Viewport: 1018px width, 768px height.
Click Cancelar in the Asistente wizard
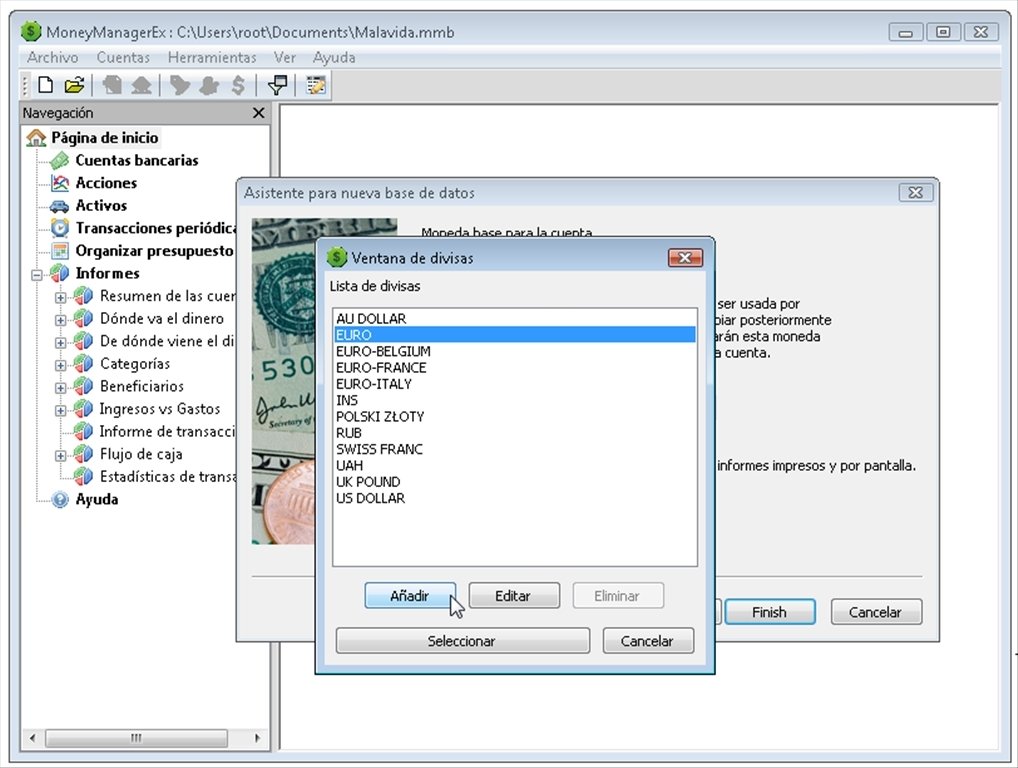click(876, 612)
